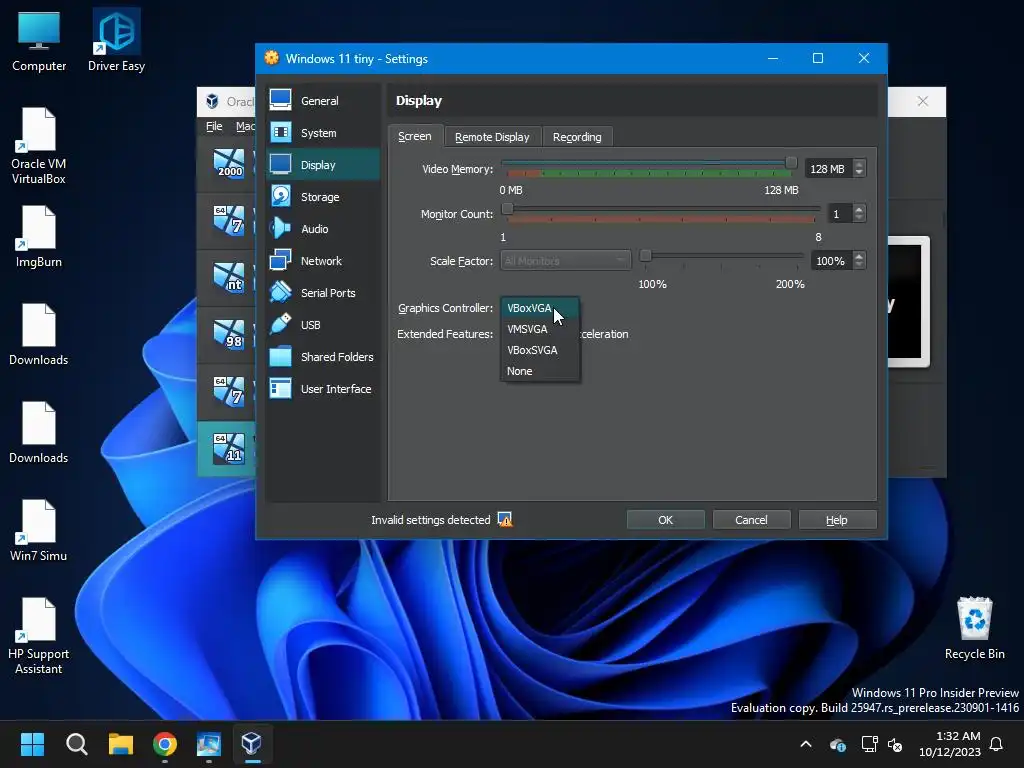Viewport: 1024px width, 768px height.
Task: Open the clock showing 1:32 AM
Action: [950, 744]
